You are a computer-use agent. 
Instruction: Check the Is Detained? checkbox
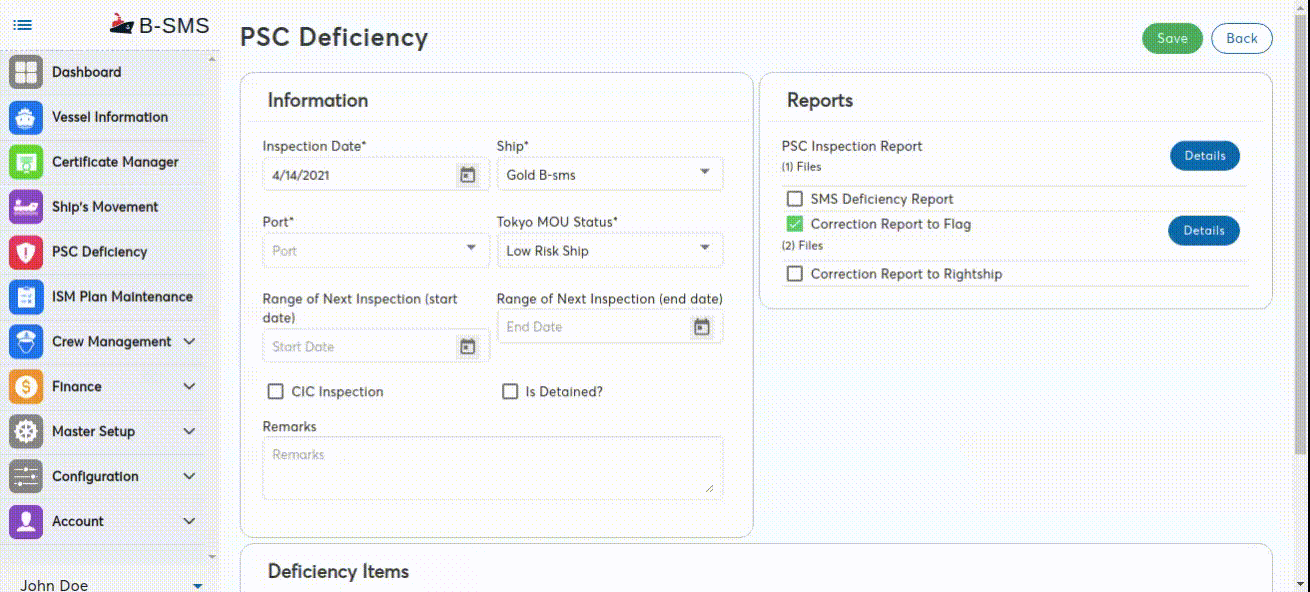pyautogui.click(x=510, y=392)
